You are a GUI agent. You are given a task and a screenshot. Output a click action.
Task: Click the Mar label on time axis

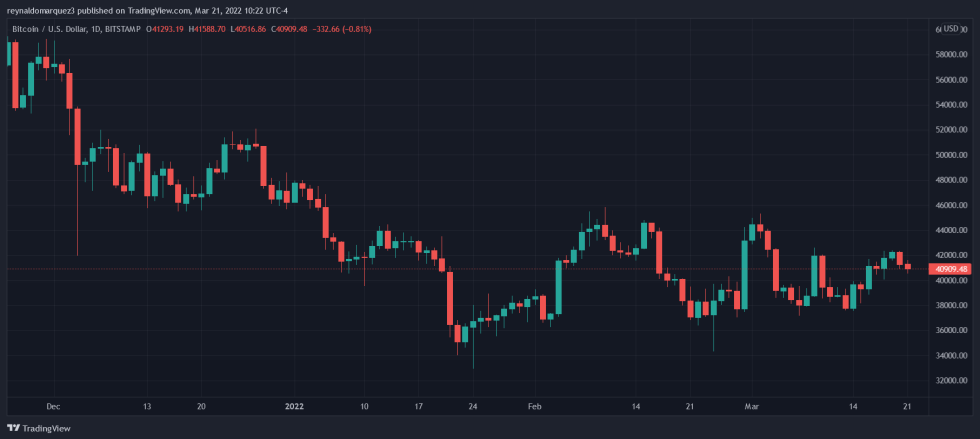point(752,406)
